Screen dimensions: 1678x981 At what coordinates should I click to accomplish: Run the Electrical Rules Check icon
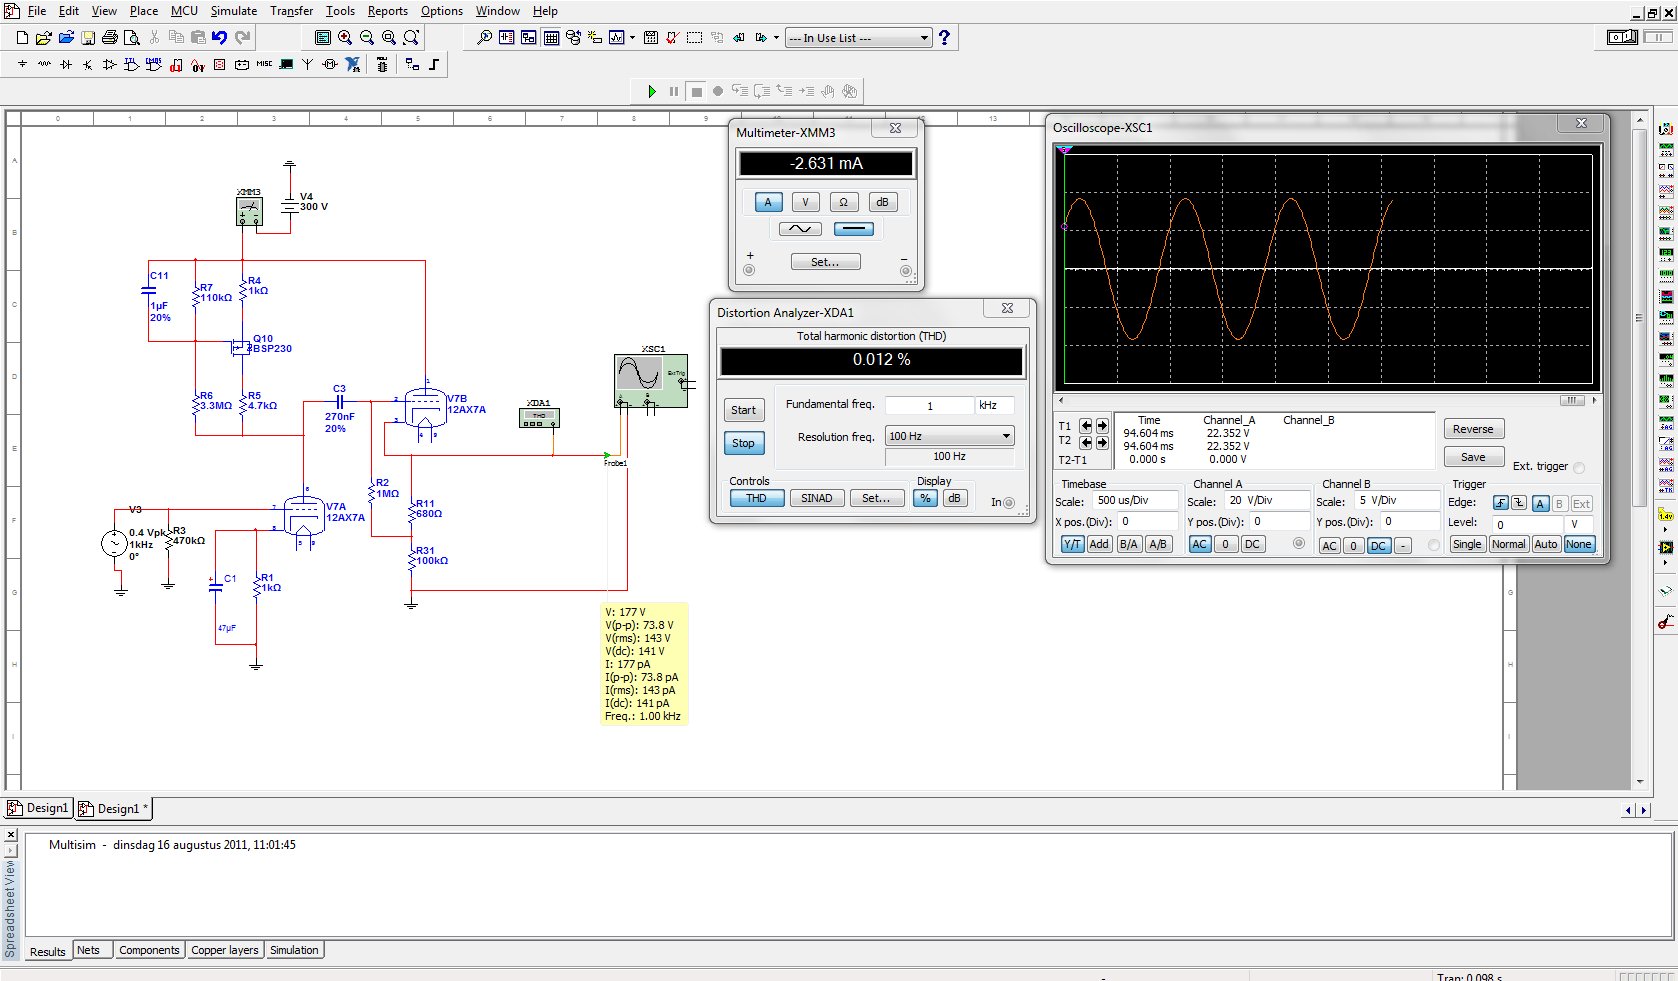673,38
